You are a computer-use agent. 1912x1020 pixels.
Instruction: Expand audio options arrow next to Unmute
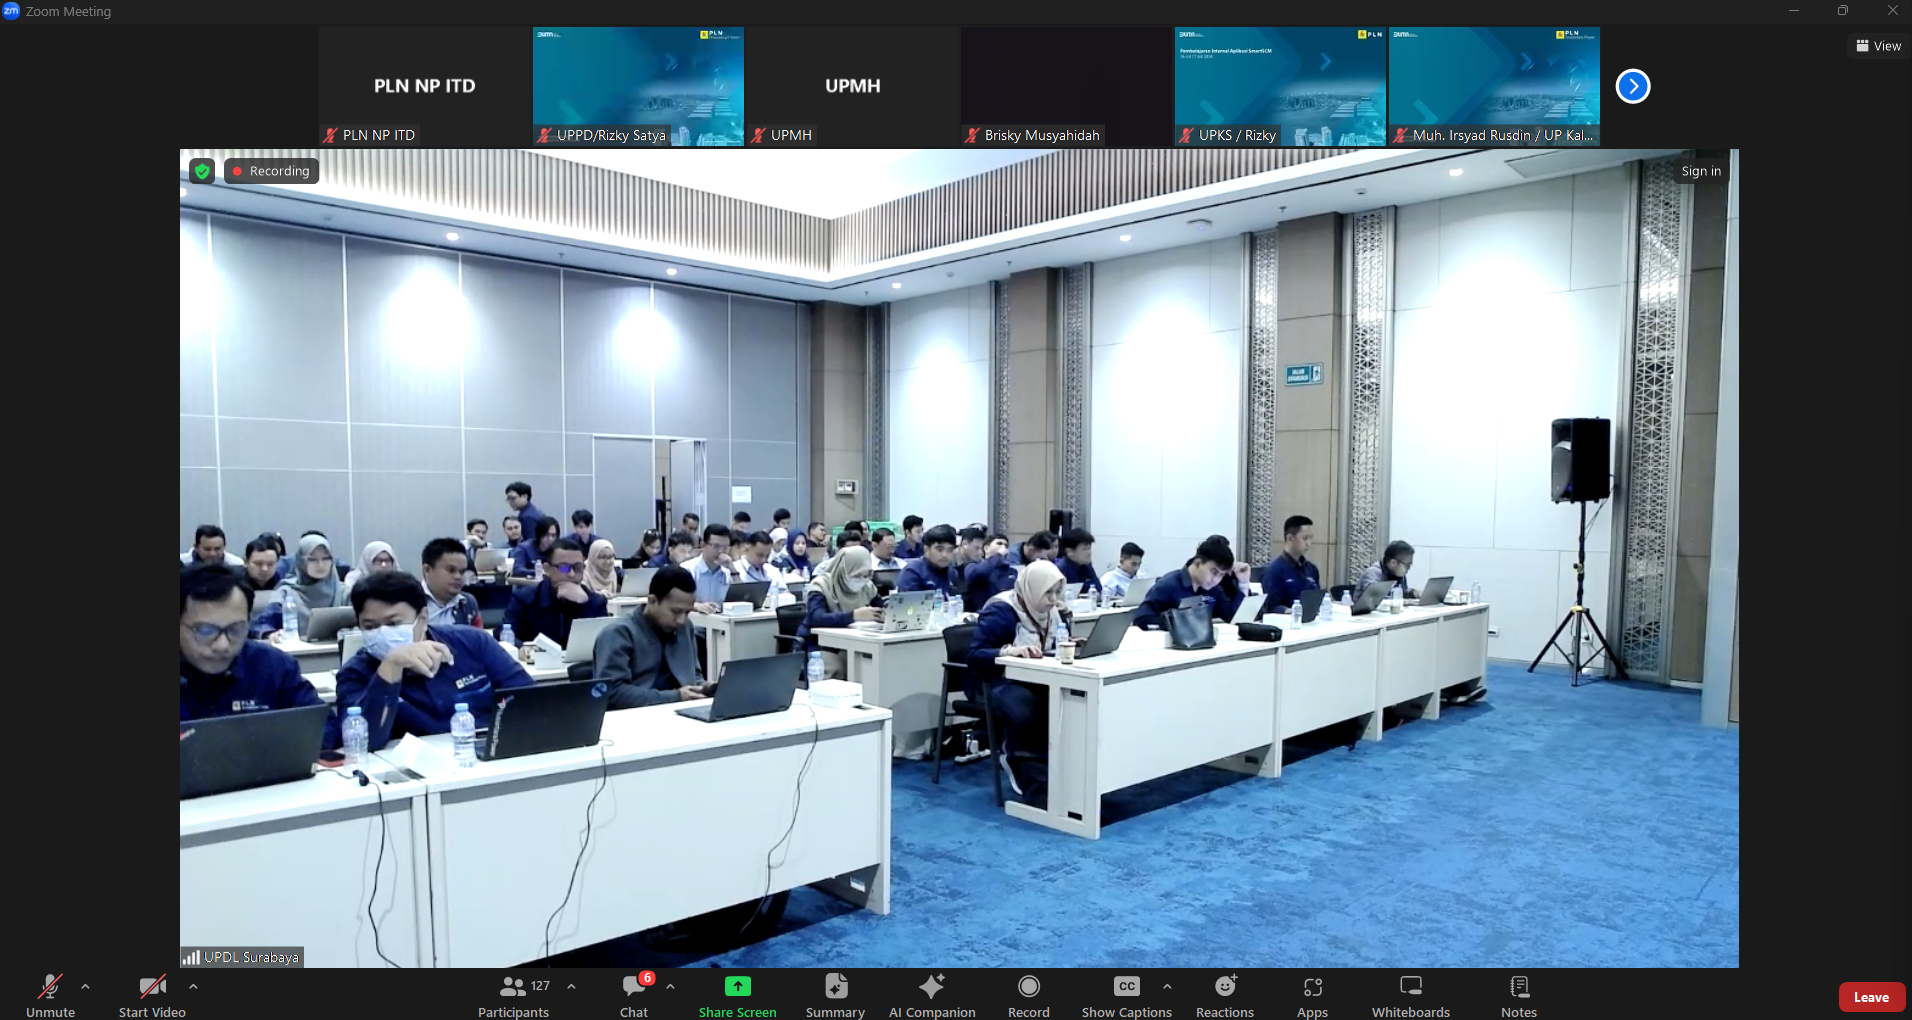[x=85, y=987]
